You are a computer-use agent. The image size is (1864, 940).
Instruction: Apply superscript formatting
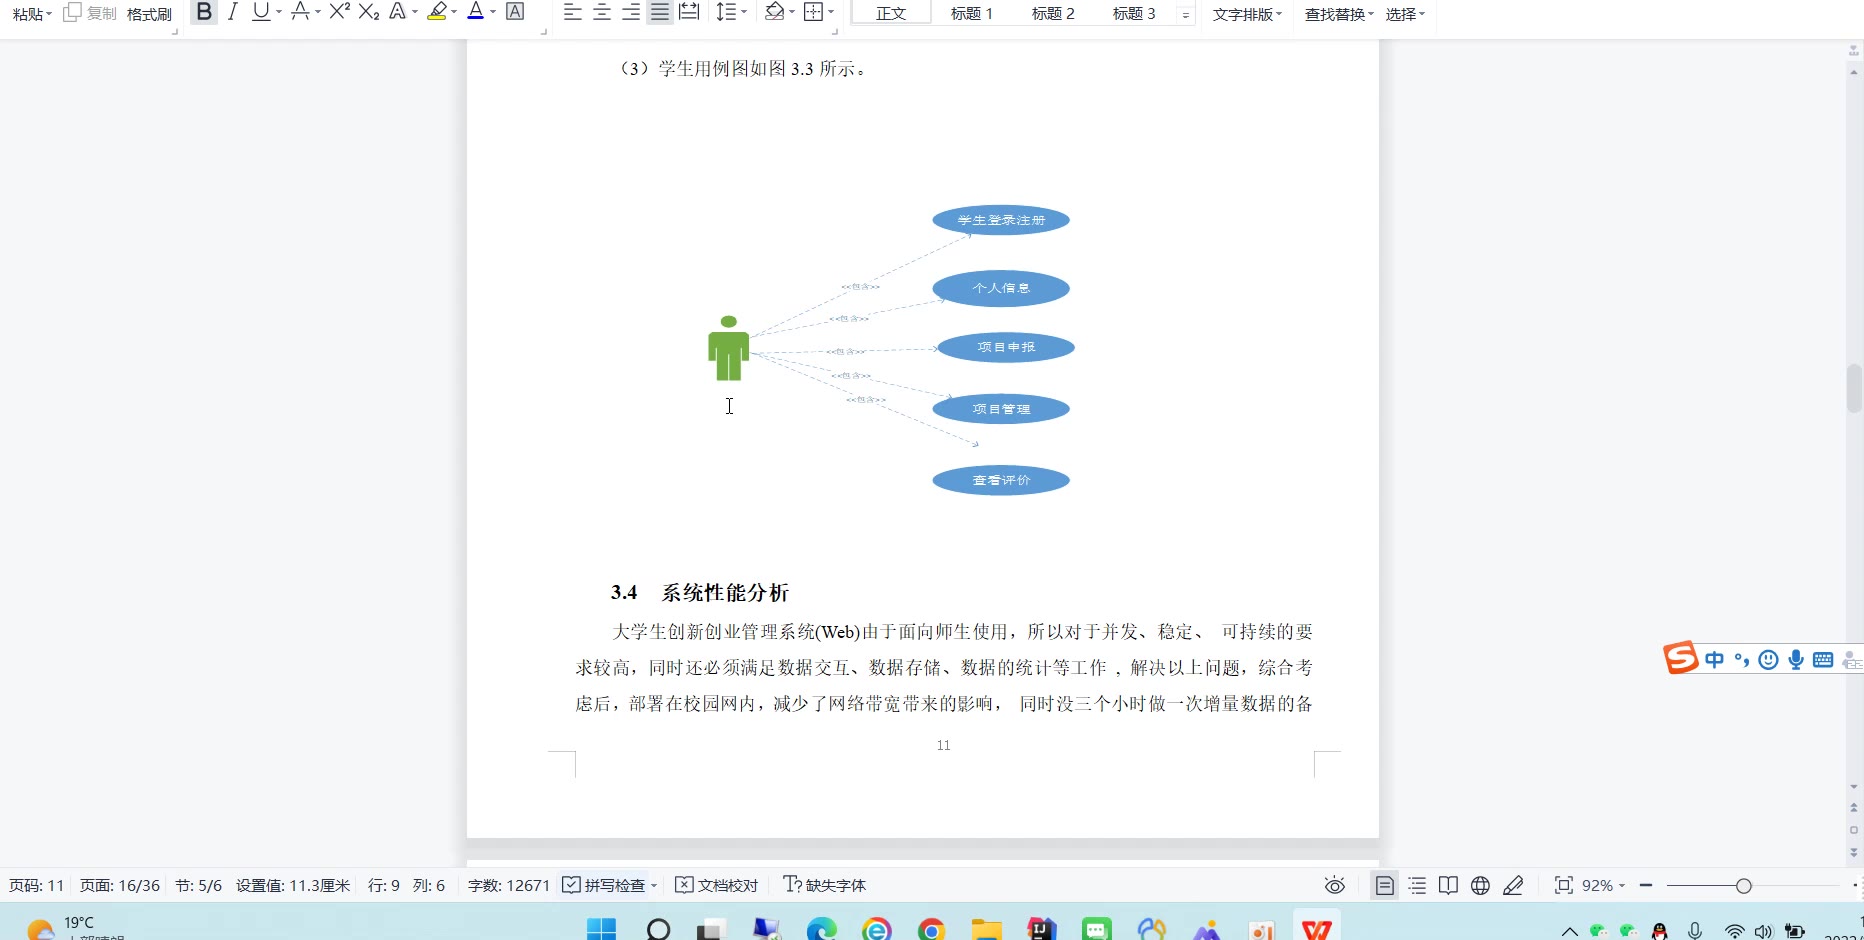click(340, 12)
